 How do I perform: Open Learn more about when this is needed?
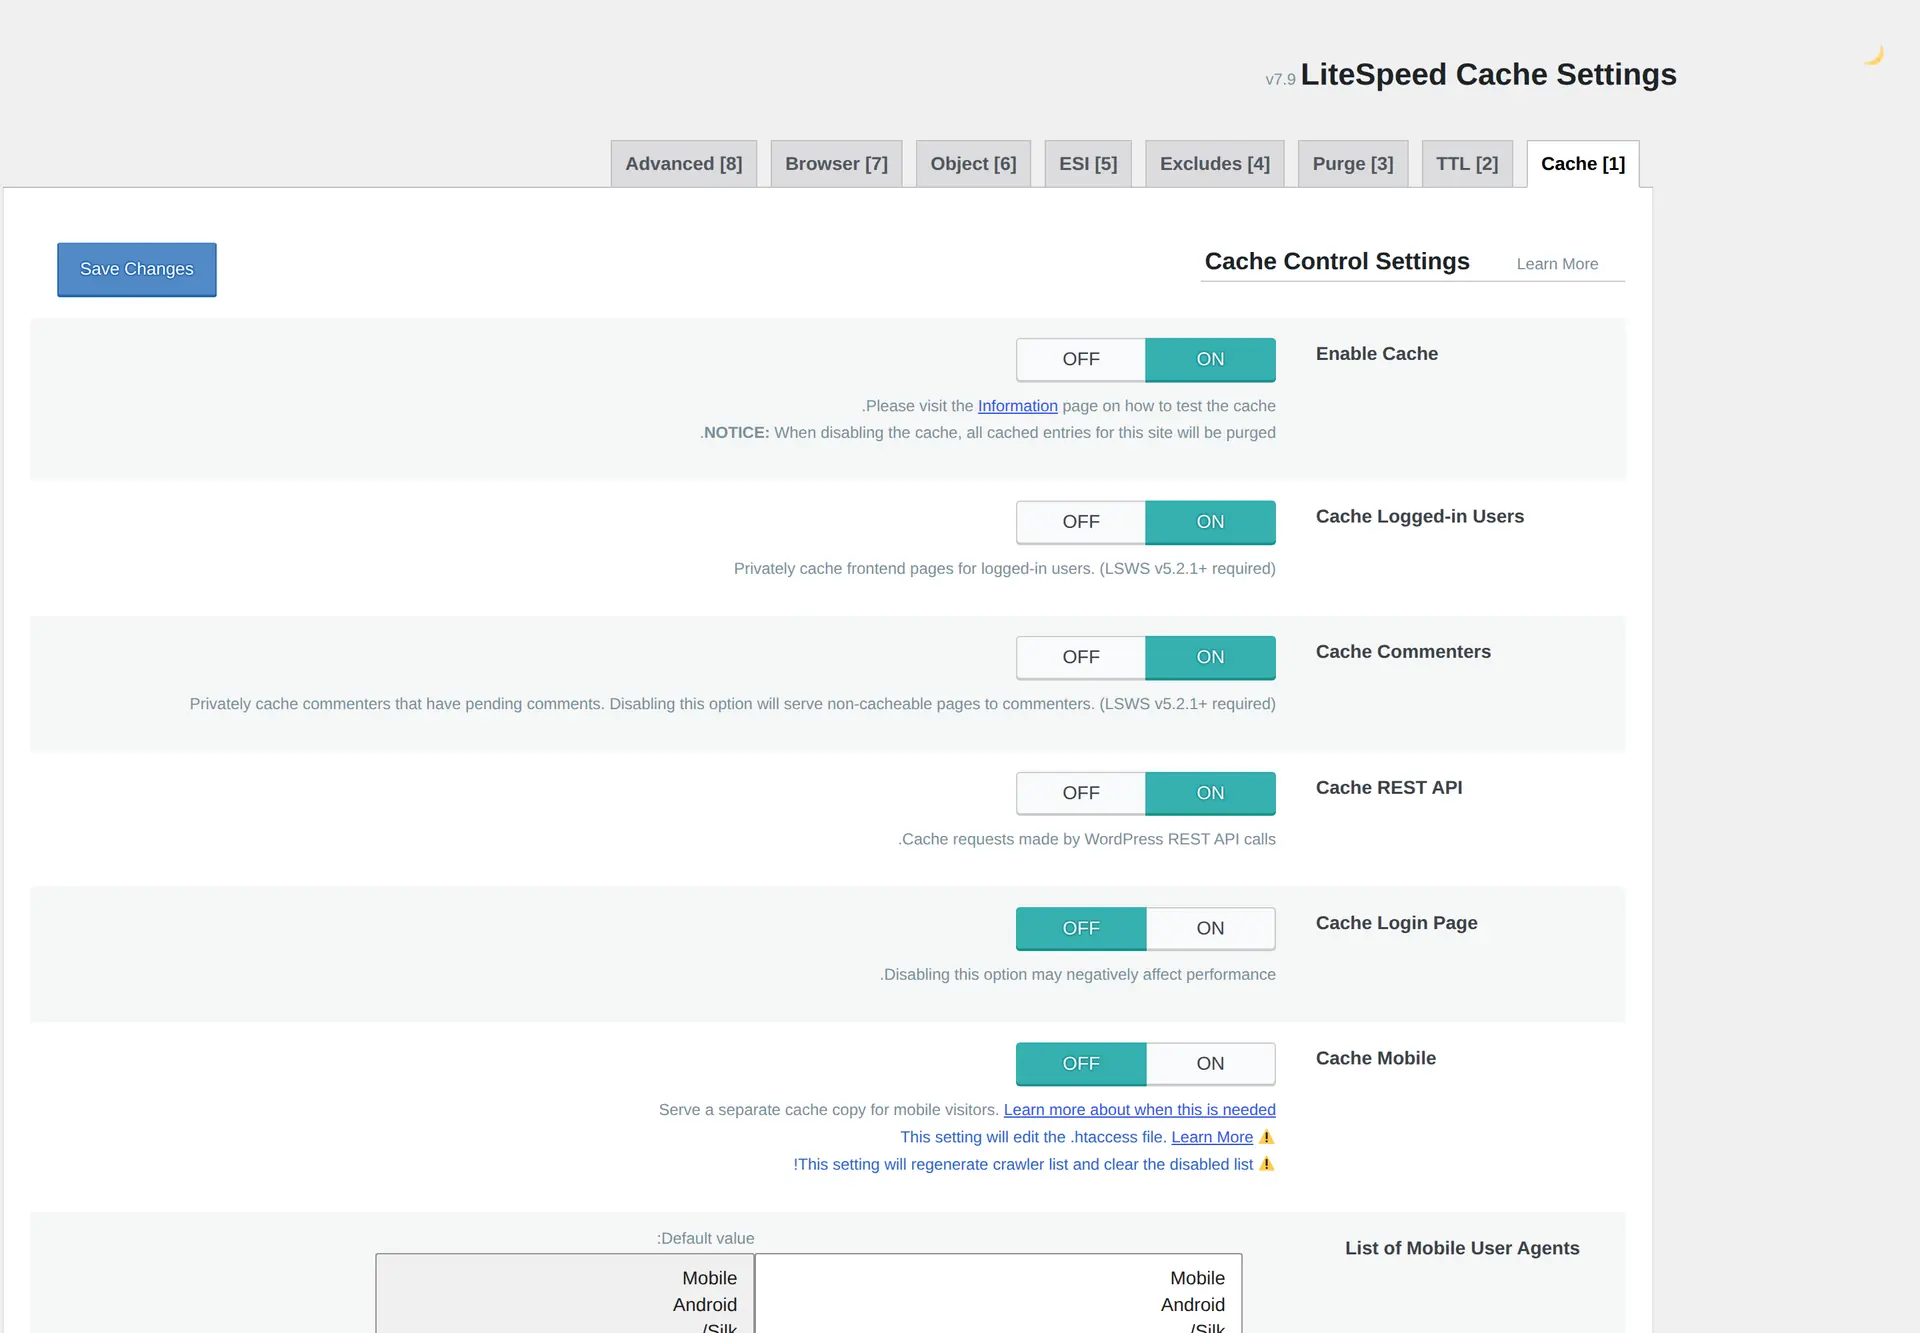coord(1139,1110)
